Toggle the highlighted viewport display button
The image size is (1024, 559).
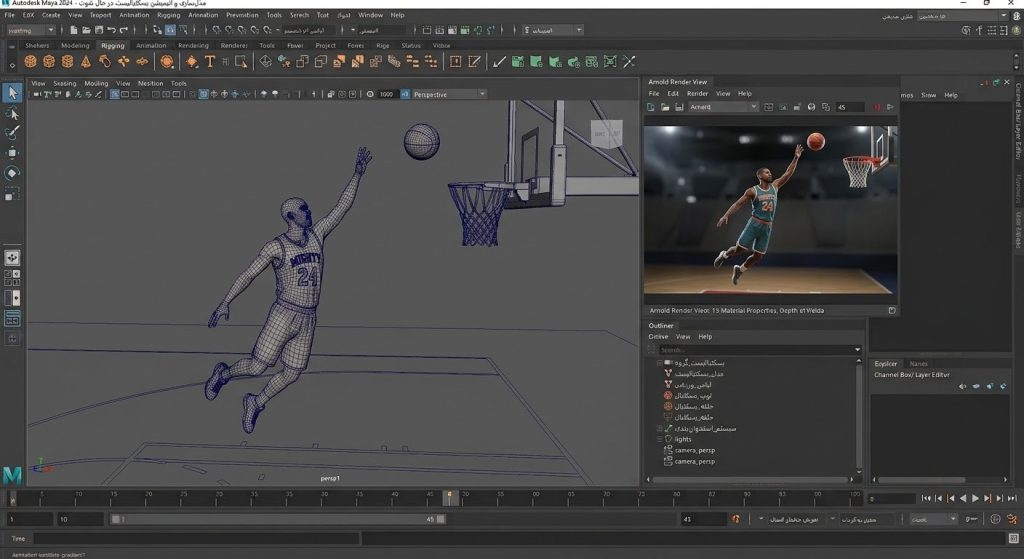[x=203, y=95]
